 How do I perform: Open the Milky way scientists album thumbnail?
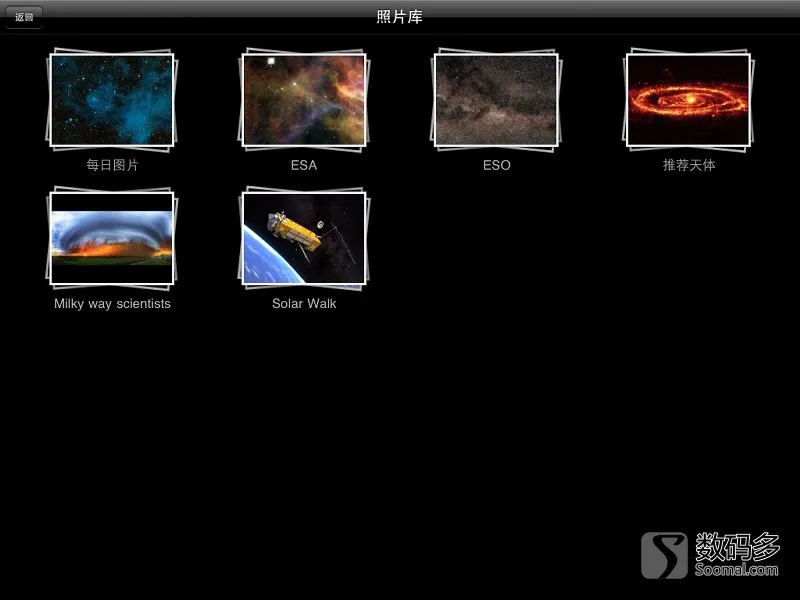click(x=112, y=238)
